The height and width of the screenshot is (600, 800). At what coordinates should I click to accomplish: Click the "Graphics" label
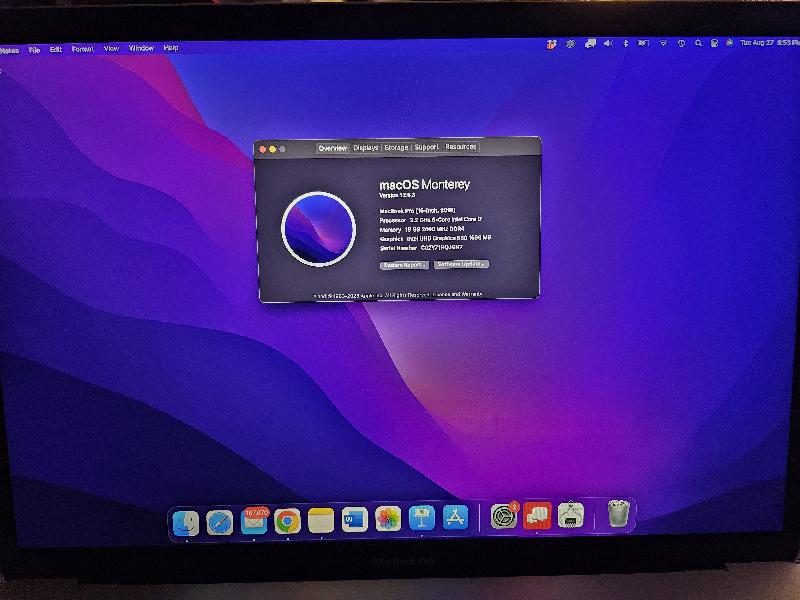(x=391, y=239)
